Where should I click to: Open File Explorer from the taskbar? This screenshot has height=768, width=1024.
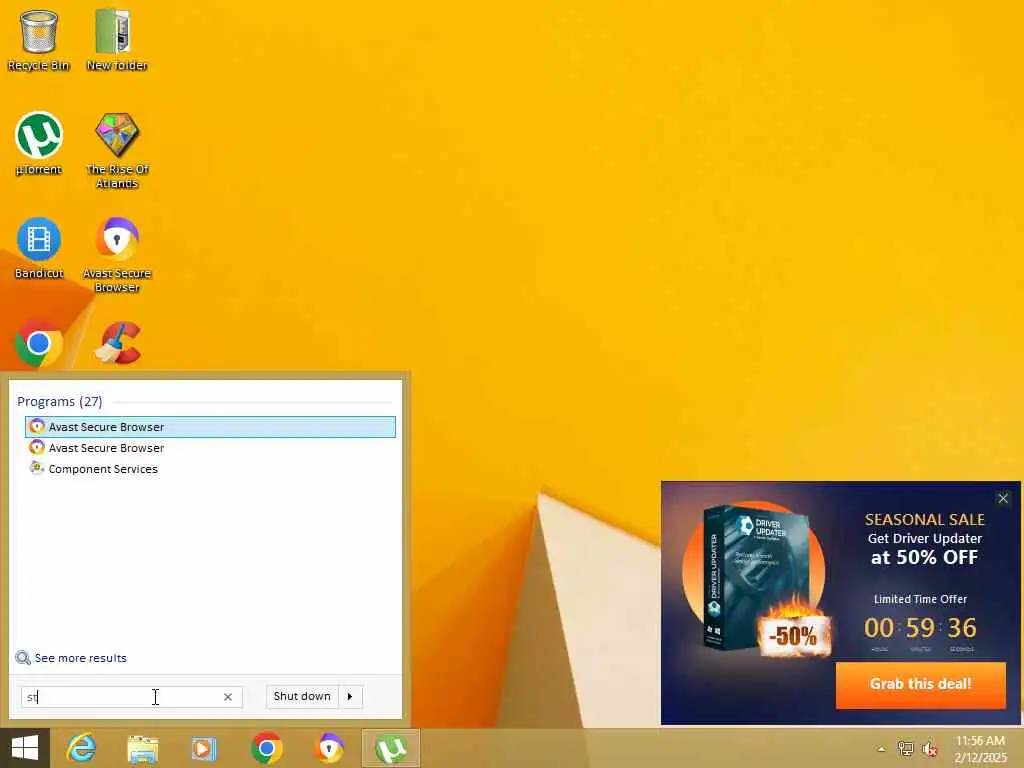pyautogui.click(x=142, y=748)
